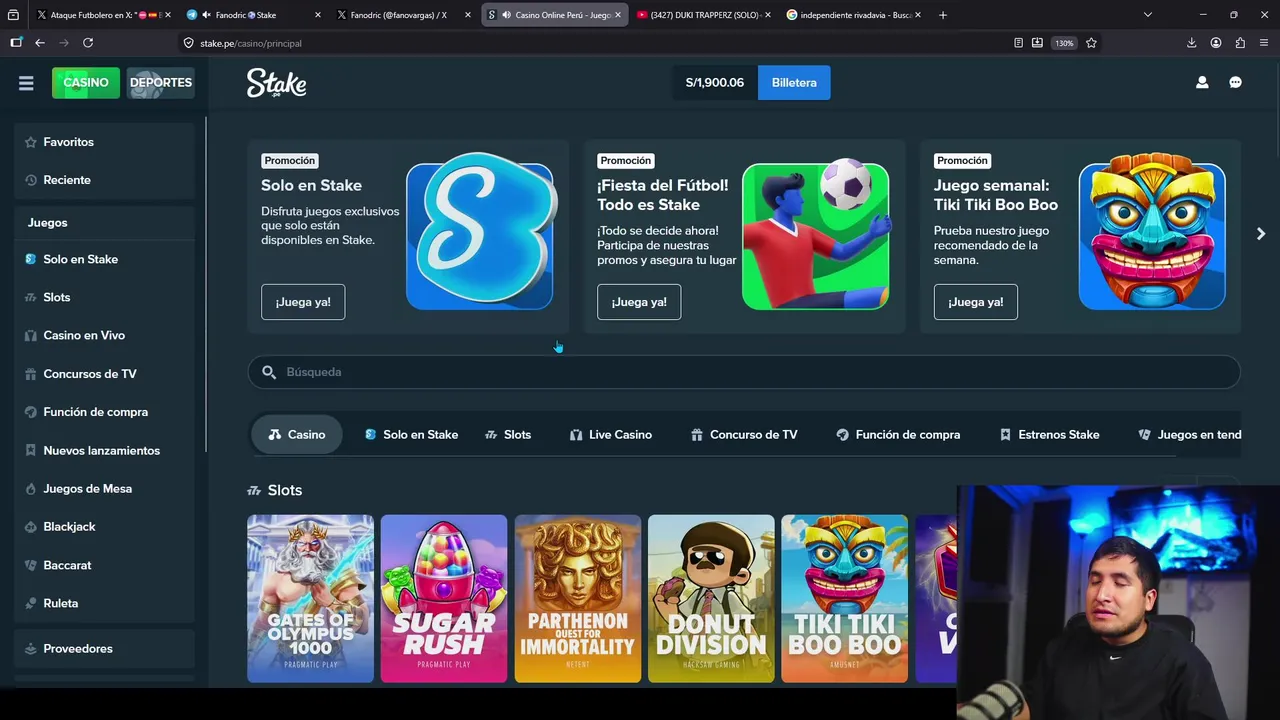The width and height of the screenshot is (1280, 720).
Task: Click ¡Juega ya! on Tiki Tiki Boo Boo promo
Action: pos(975,302)
